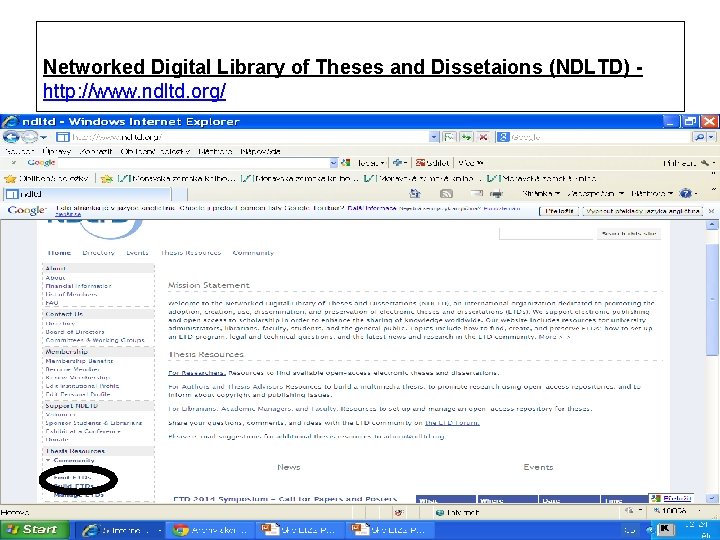
Task: Open the Membership Benefits sidebar link
Action: (79, 361)
